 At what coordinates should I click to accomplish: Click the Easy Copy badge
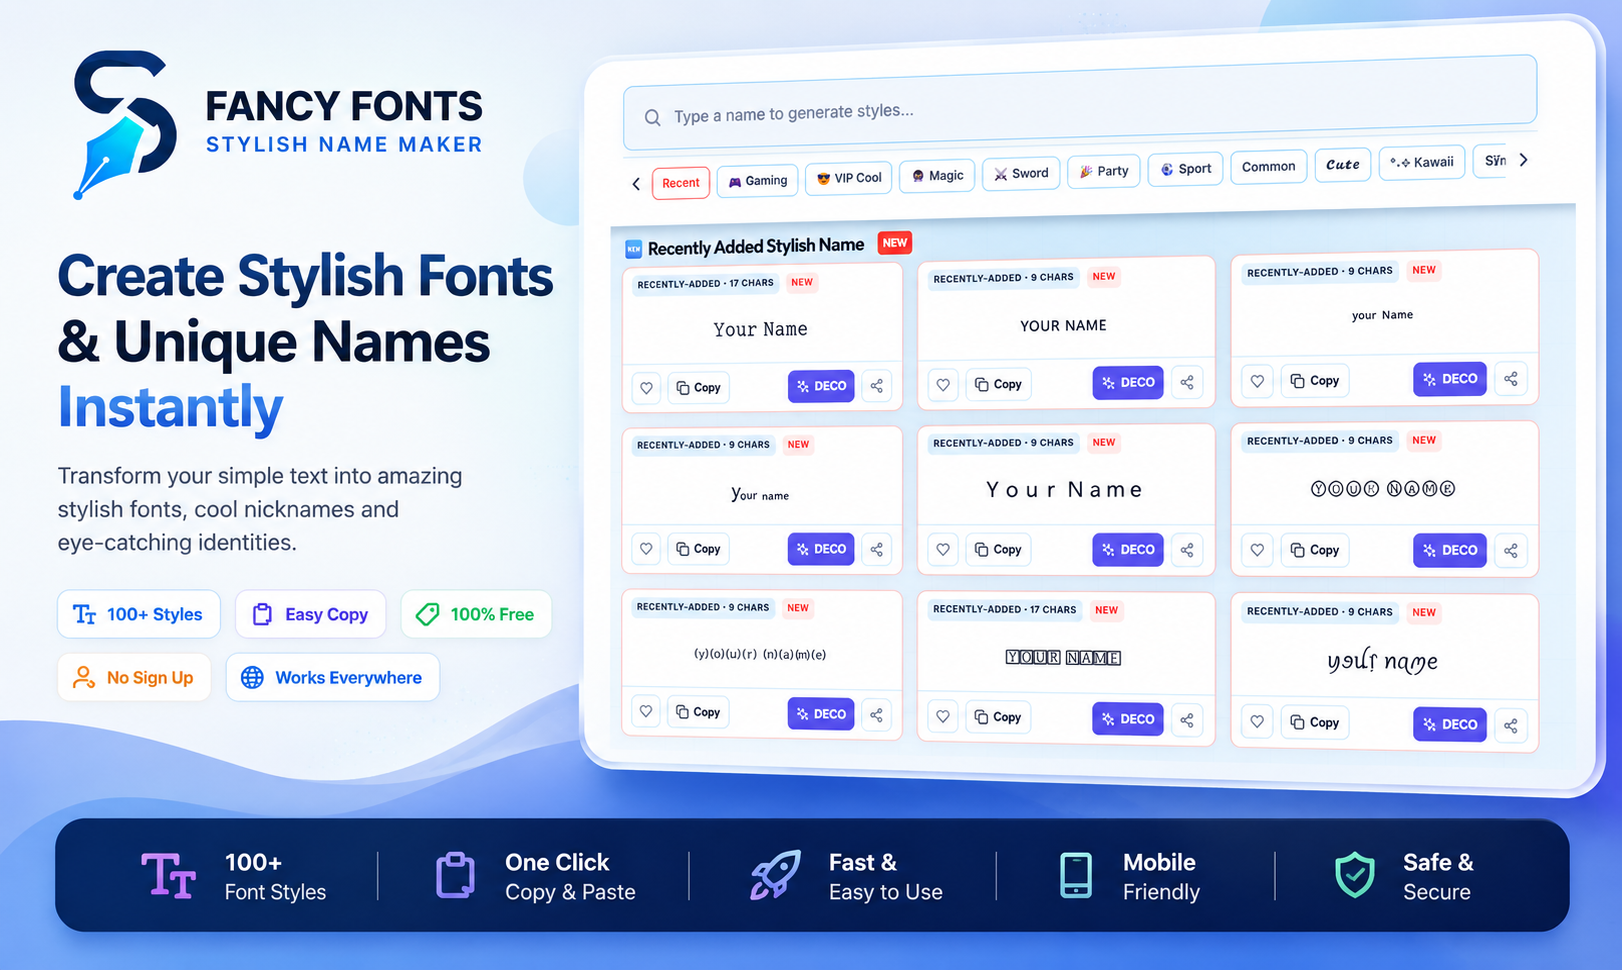[311, 614]
